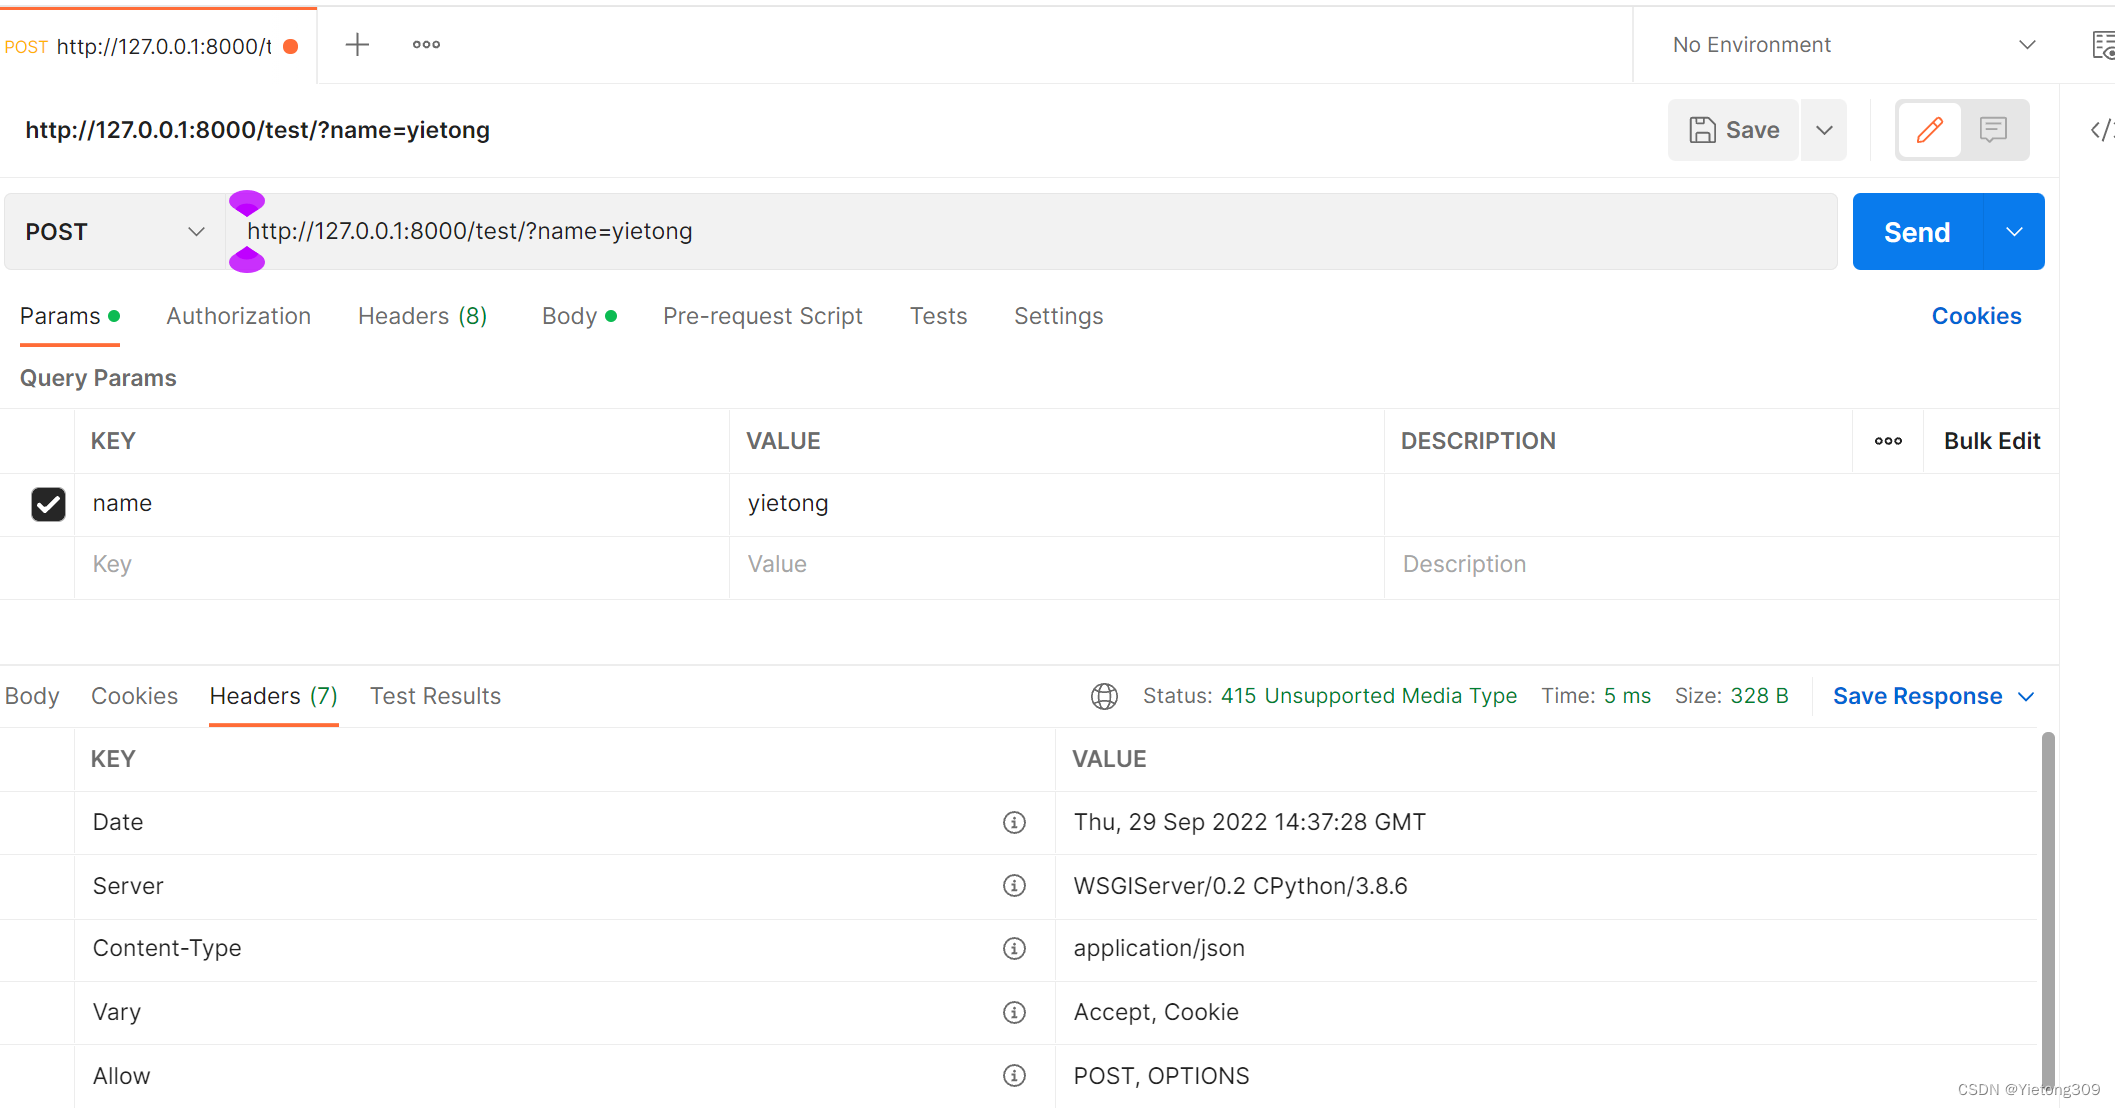Viewport: 2115px width, 1108px height.
Task: Uncheck the name query parameter checkbox
Action: point(48,504)
